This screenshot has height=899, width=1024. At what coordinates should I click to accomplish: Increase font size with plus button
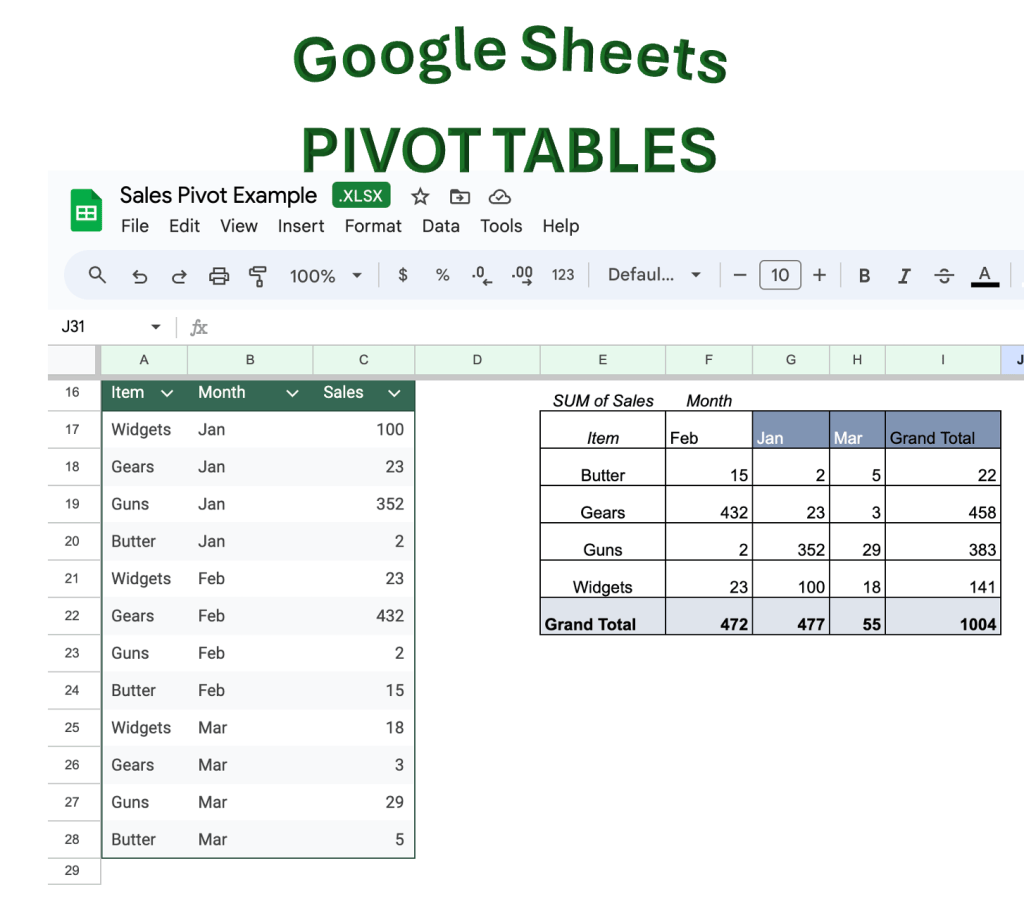[819, 275]
